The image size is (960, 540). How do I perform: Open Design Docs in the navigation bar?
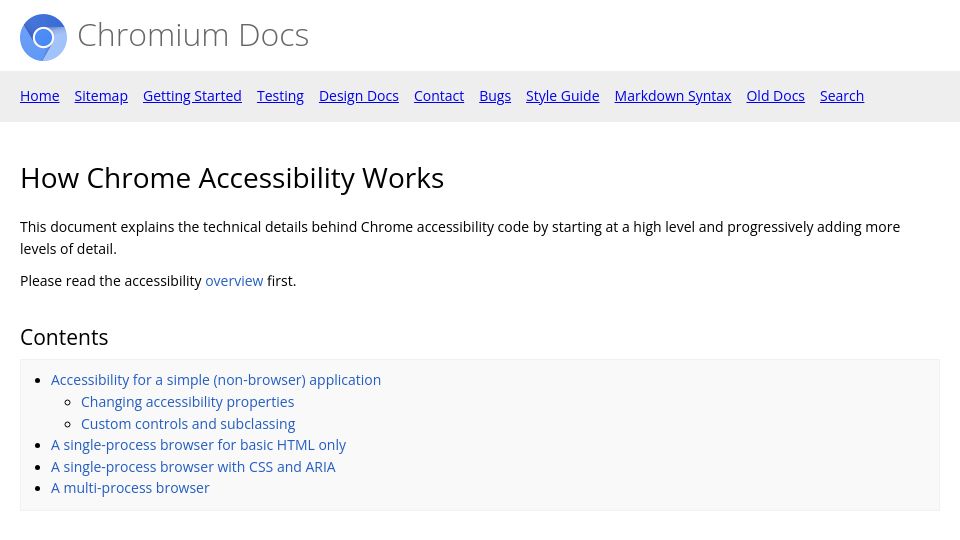tap(359, 96)
